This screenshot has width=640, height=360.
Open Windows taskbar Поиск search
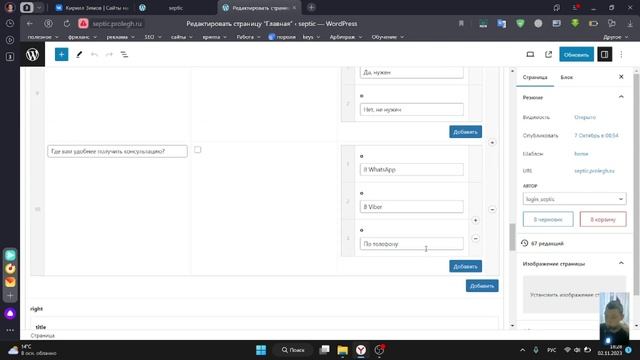(x=293, y=350)
